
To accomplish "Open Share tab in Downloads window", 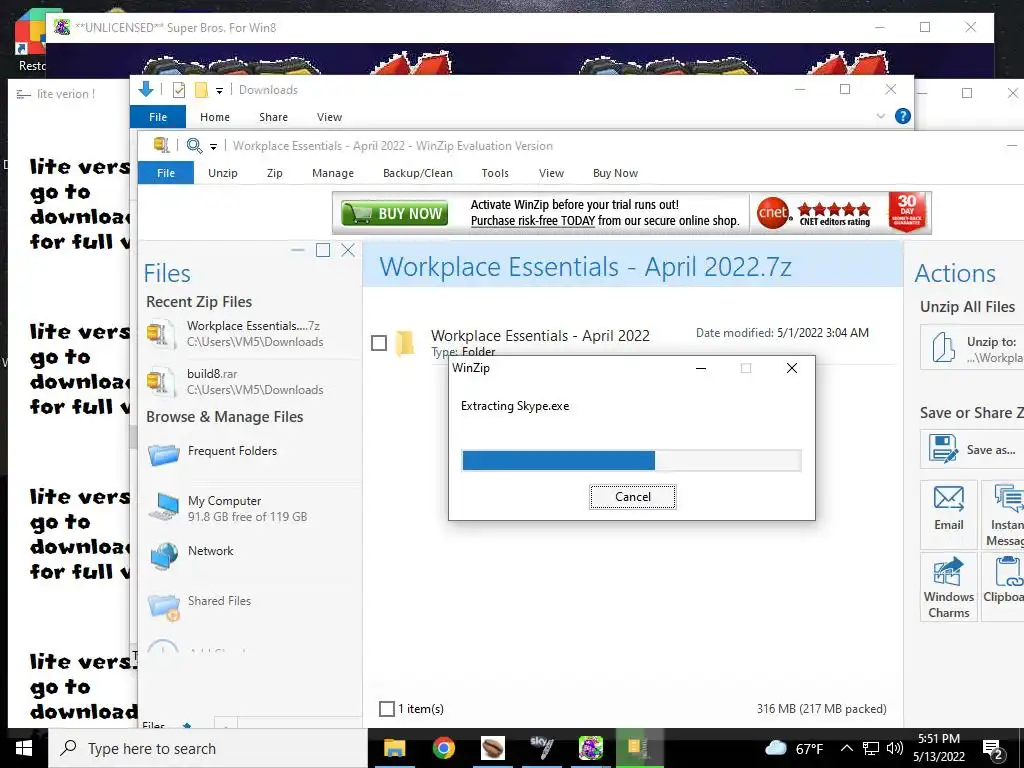I will pyautogui.click(x=273, y=117).
